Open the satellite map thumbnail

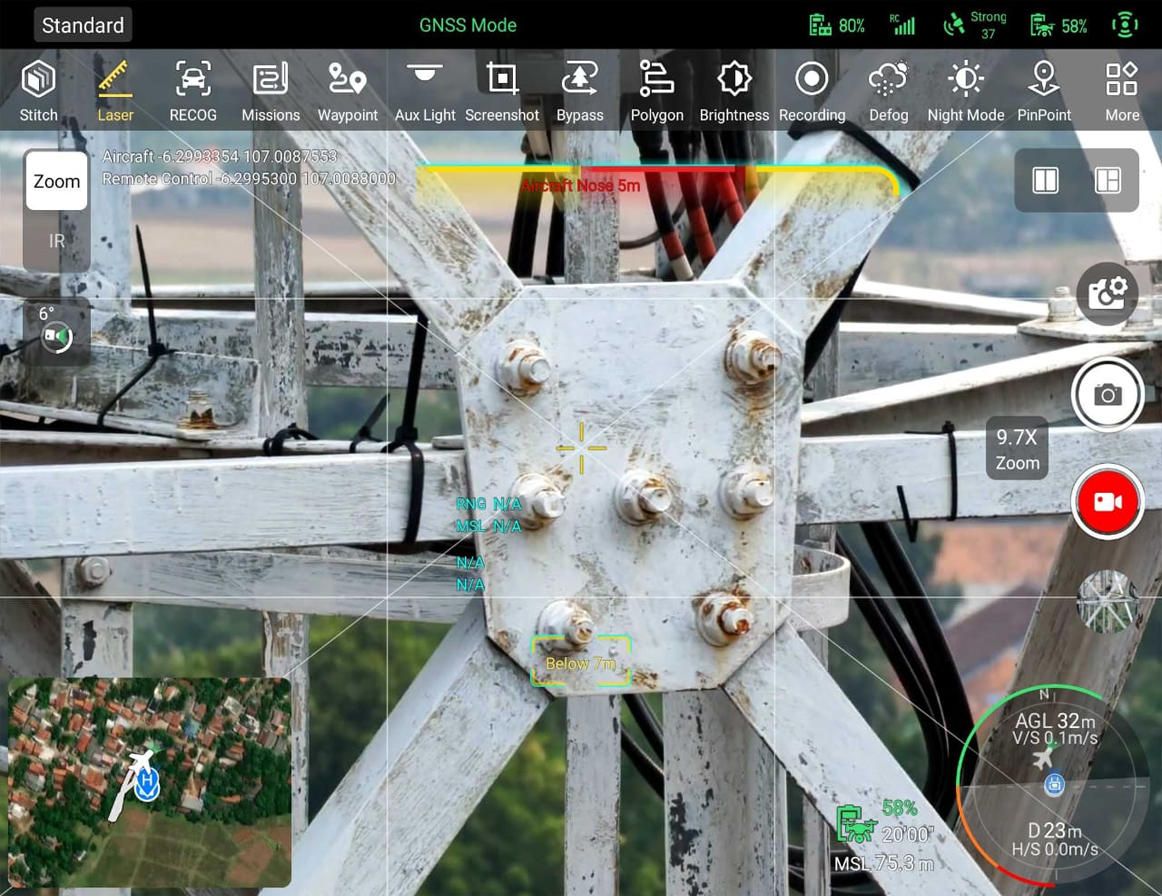[150, 782]
